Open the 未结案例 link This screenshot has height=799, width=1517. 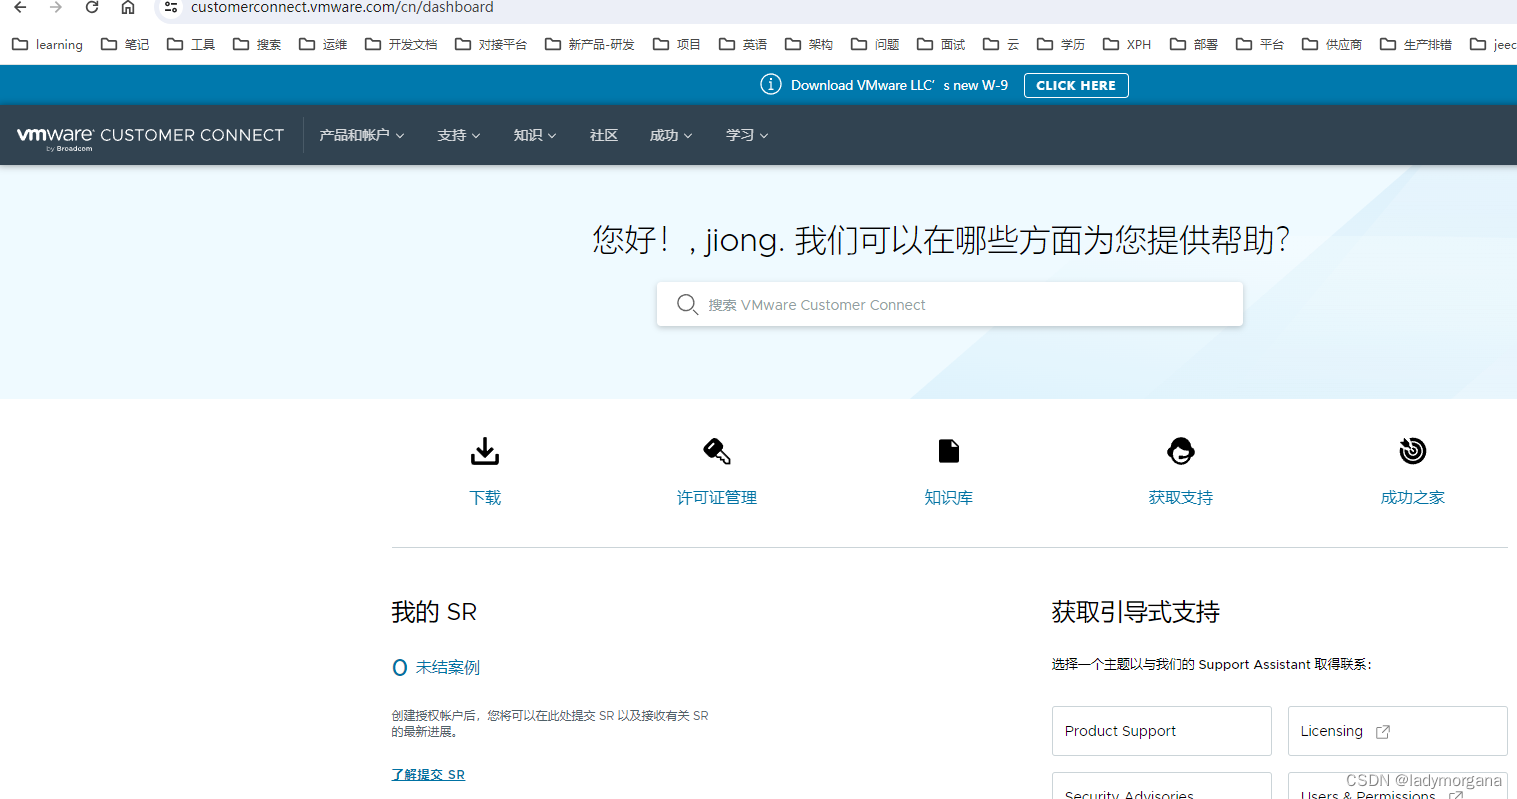coord(448,667)
